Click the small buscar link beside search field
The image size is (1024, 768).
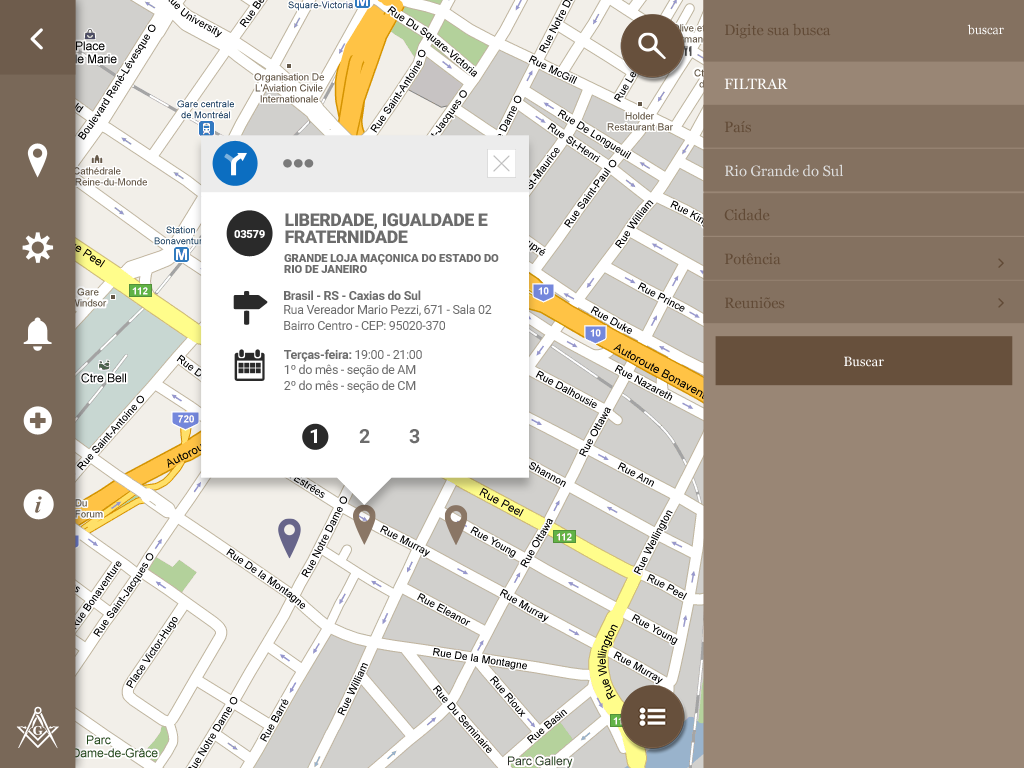coord(985,30)
